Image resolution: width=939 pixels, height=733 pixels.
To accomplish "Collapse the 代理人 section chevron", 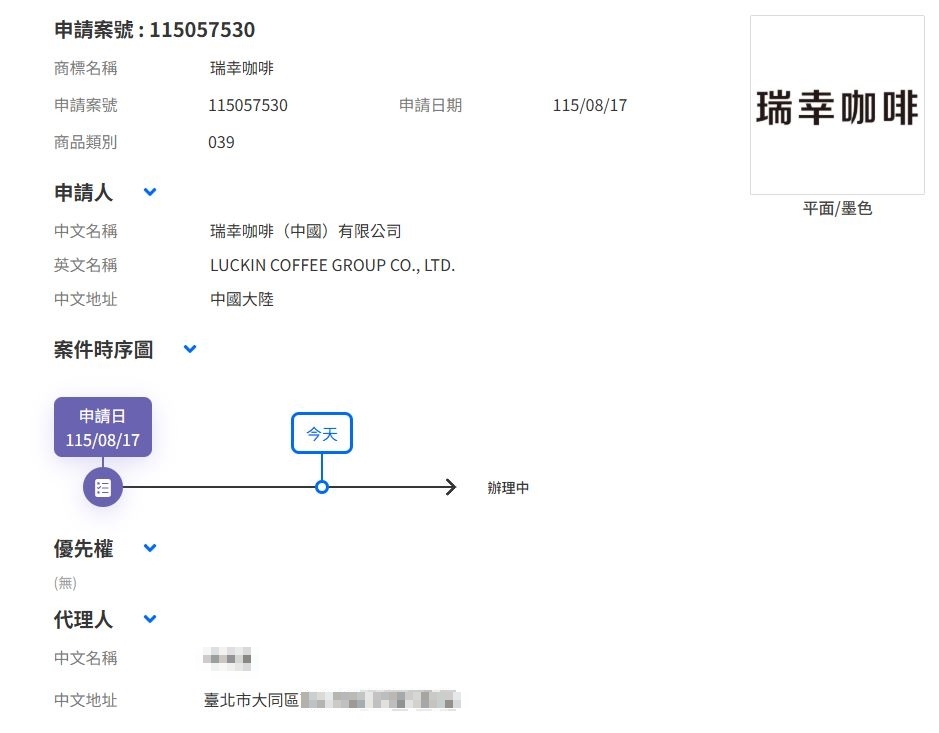I will point(150,619).
